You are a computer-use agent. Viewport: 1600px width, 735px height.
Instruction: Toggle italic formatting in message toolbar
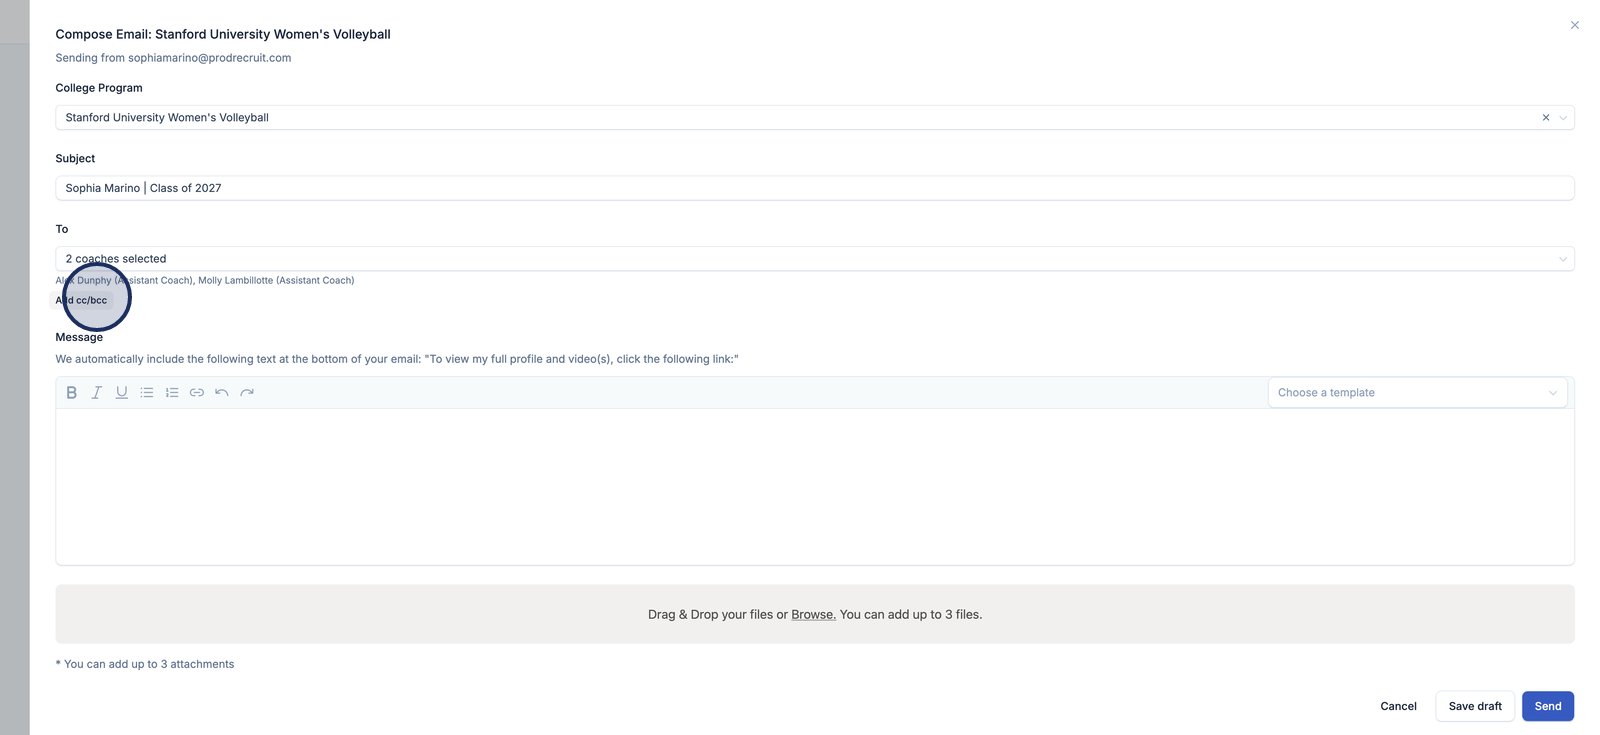[97, 393]
